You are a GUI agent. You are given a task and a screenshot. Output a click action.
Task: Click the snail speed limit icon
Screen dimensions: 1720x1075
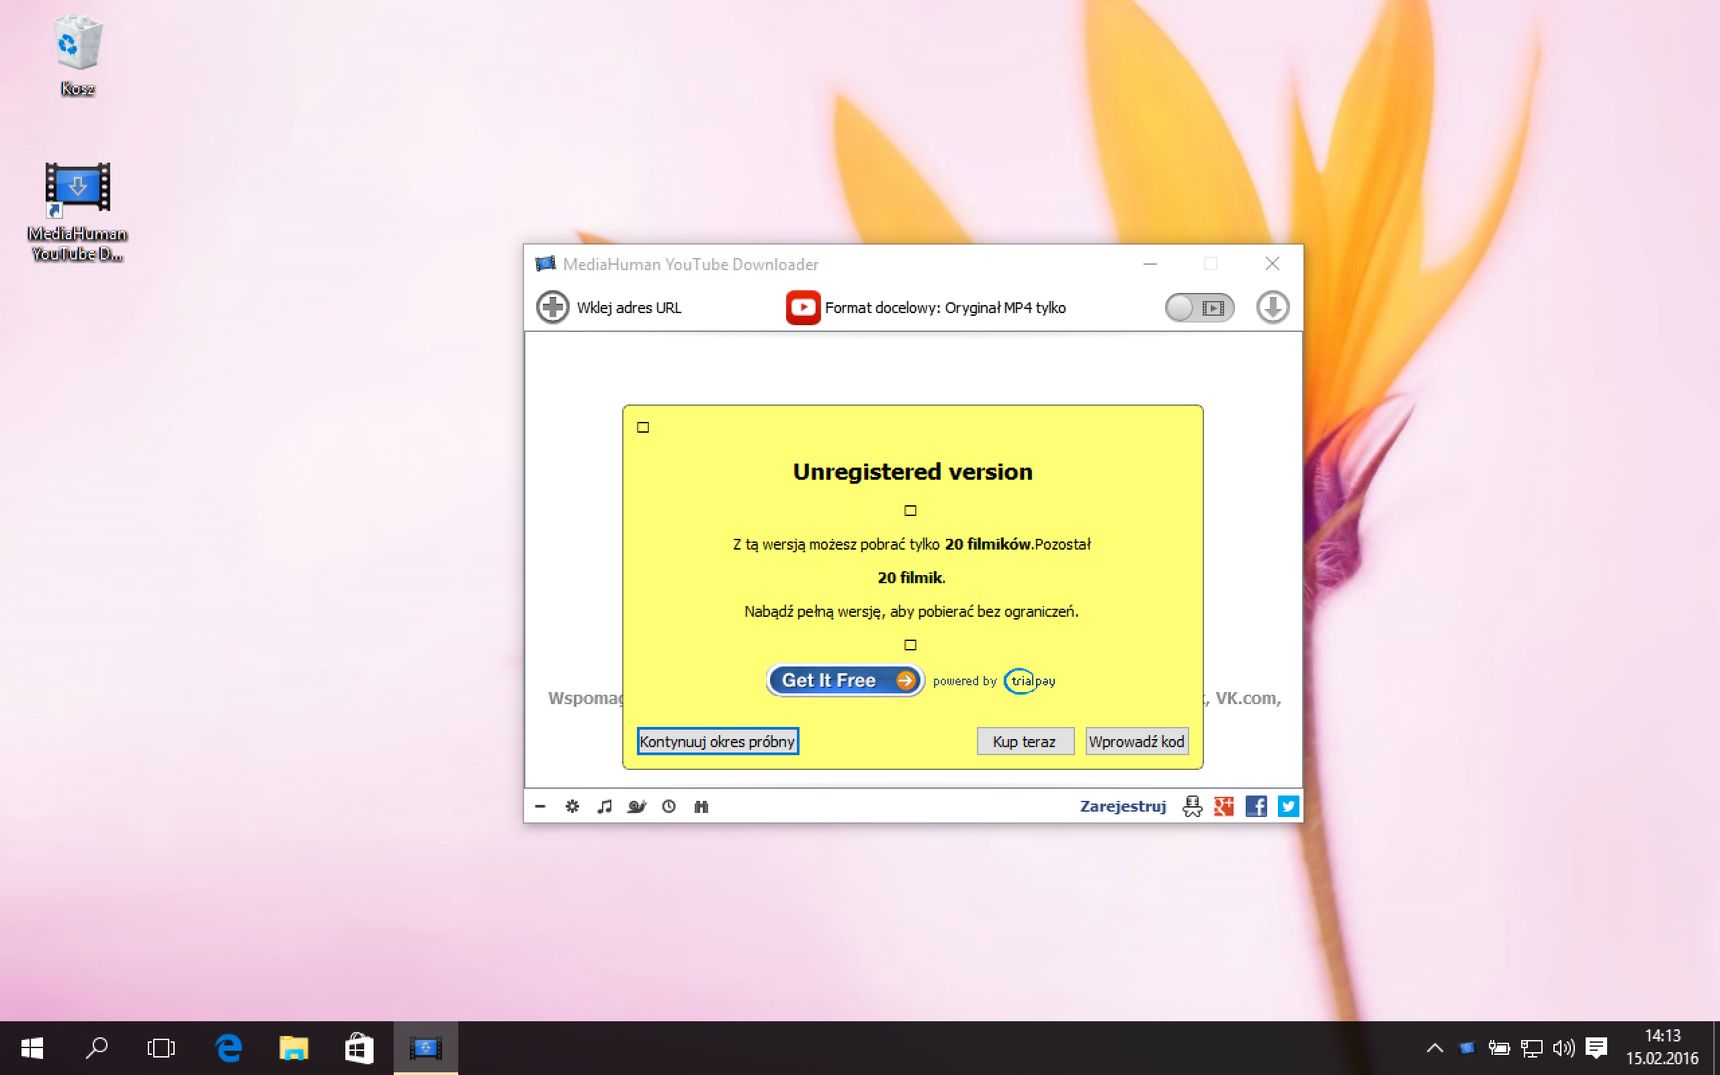click(x=637, y=806)
